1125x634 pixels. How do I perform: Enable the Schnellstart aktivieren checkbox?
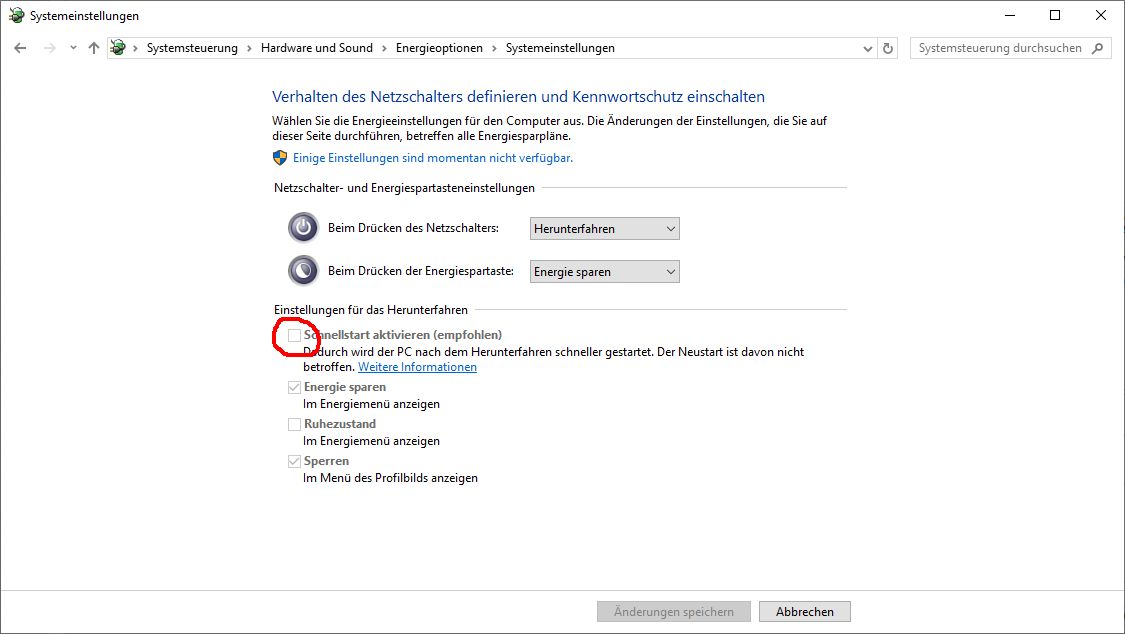pyautogui.click(x=295, y=335)
